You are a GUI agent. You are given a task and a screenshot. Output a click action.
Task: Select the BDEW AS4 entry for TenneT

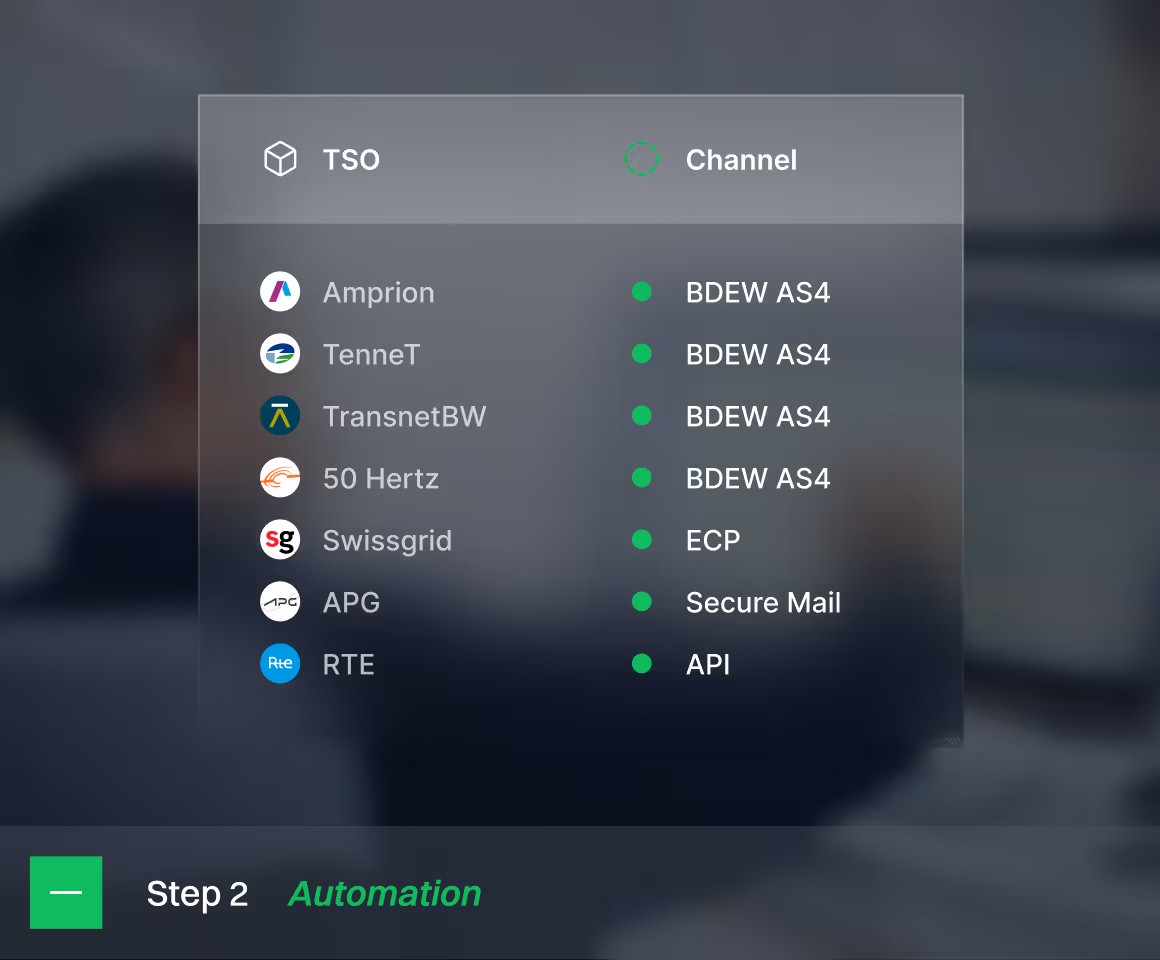(x=758, y=354)
